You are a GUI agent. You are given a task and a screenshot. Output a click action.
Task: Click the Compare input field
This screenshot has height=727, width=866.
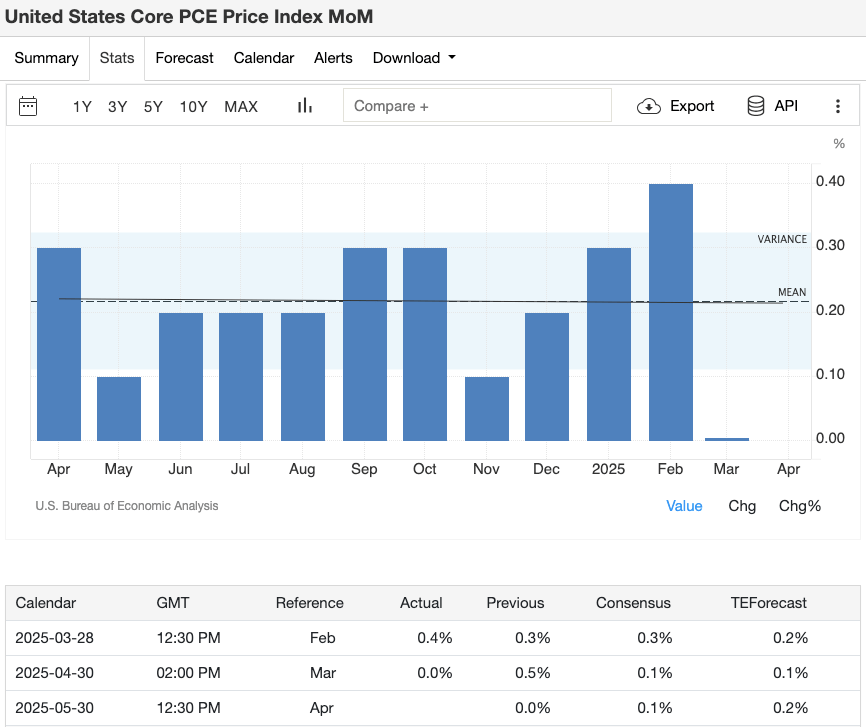[x=477, y=106]
